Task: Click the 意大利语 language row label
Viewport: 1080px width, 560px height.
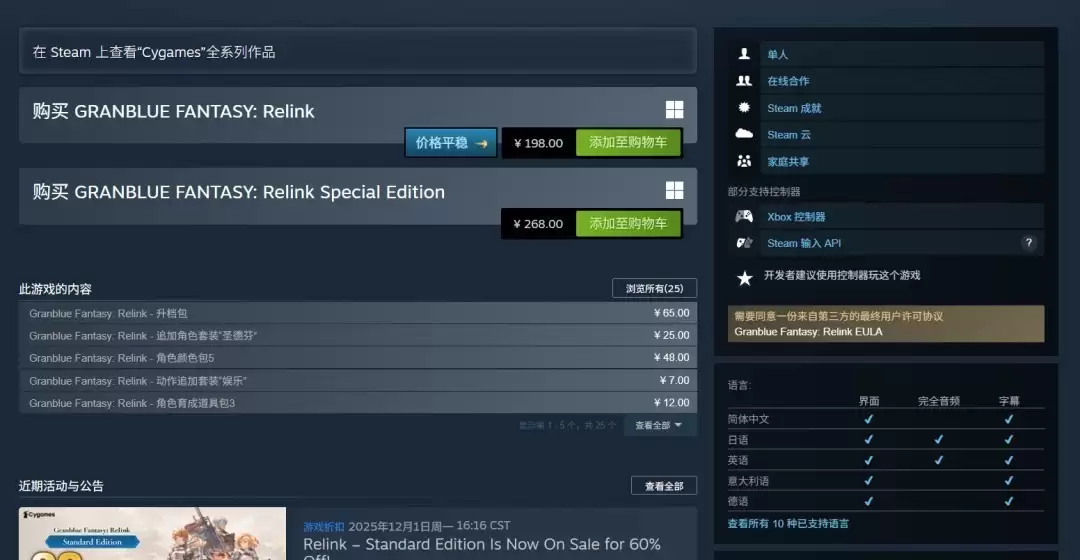Action: 748,481
